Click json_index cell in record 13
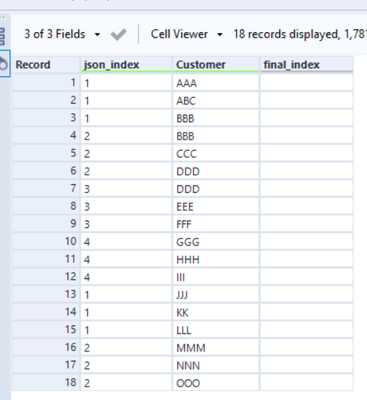Viewport: 367px width, 400px height. tap(126, 295)
